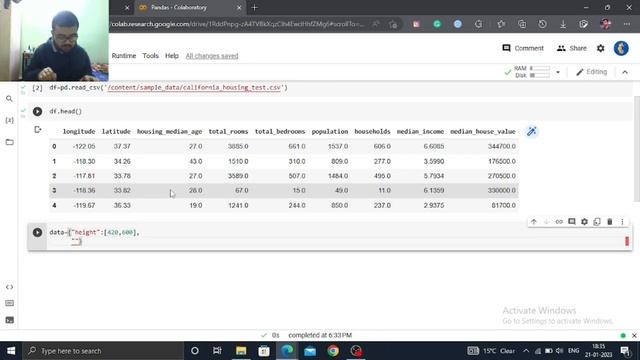The width and height of the screenshot is (640, 360).
Task: Move the cell down with the arrow icon
Action: point(547,222)
